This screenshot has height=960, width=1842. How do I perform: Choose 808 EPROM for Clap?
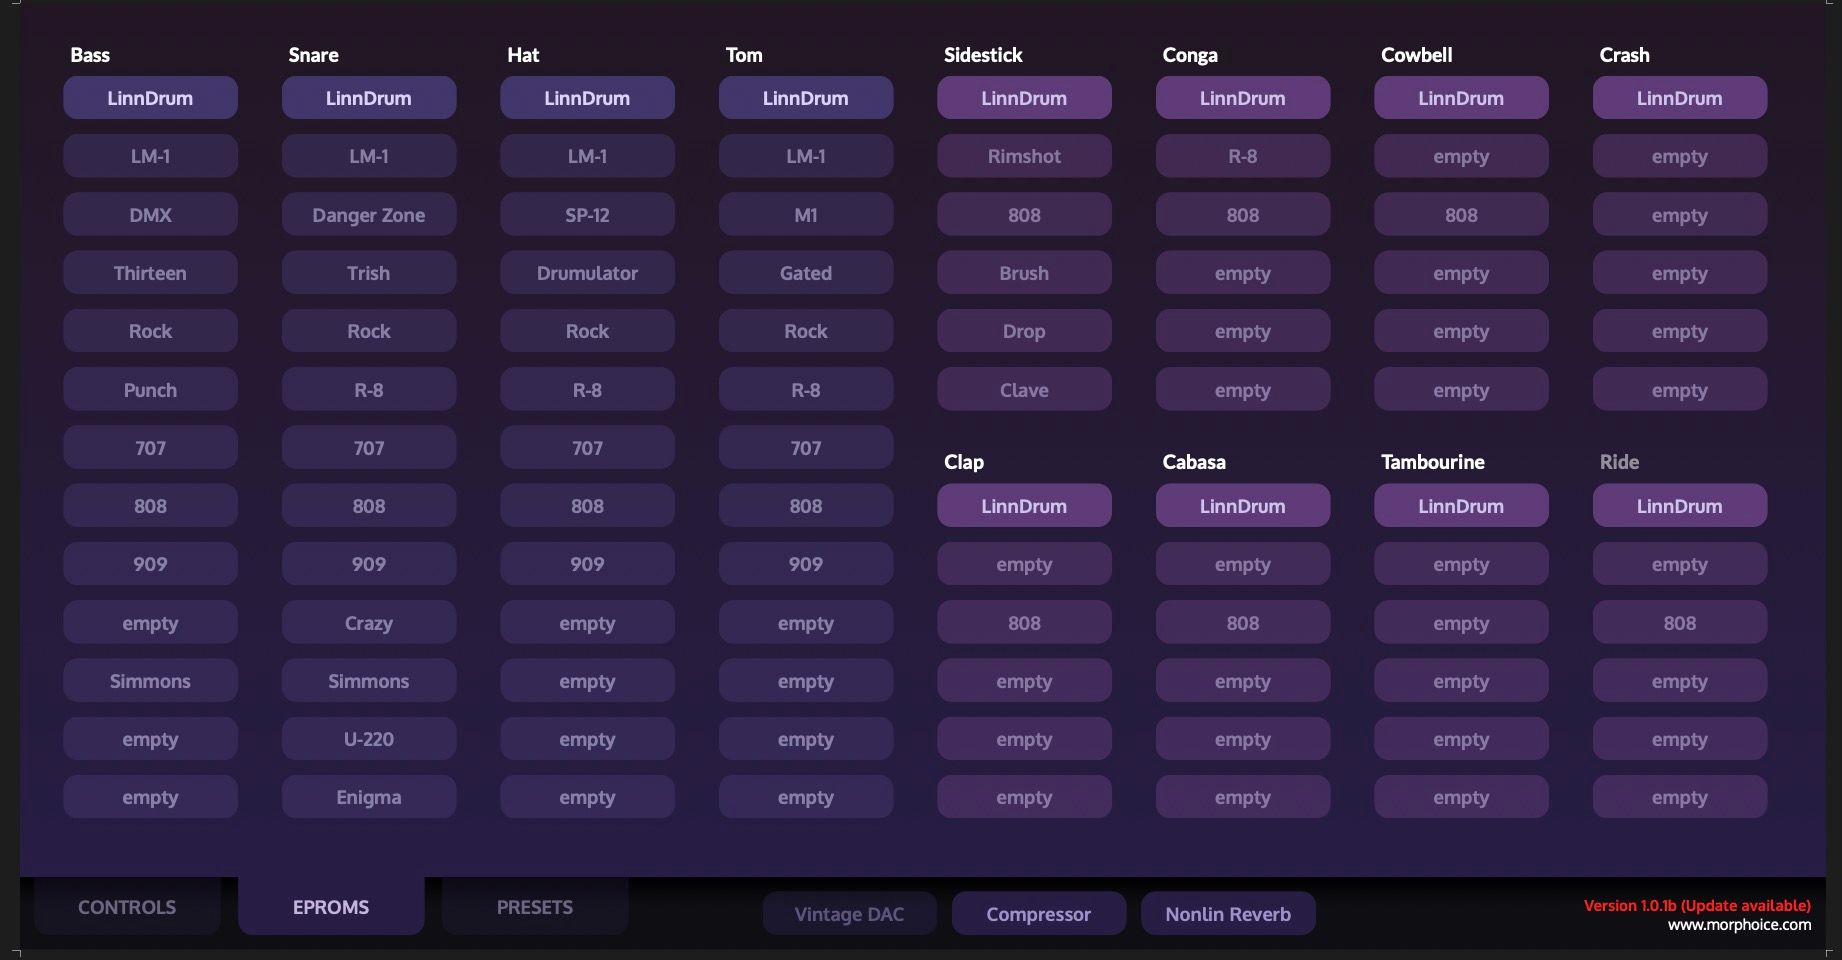coord(1024,622)
